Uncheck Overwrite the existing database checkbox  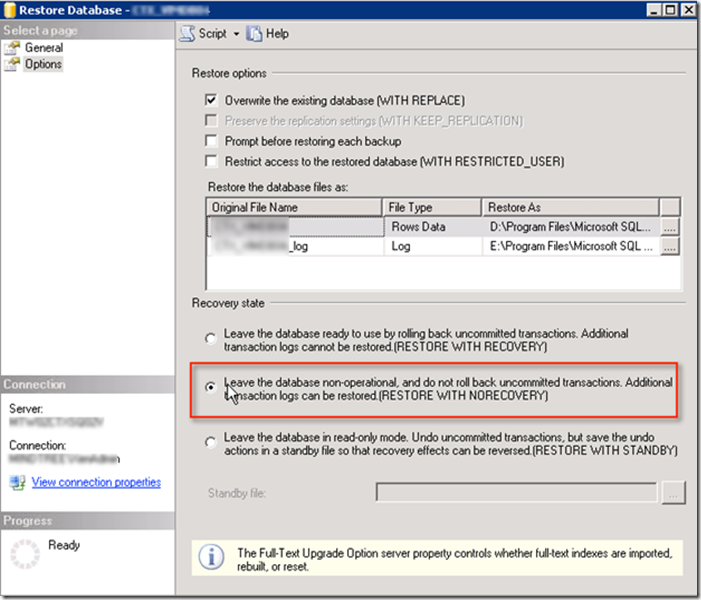coord(211,100)
